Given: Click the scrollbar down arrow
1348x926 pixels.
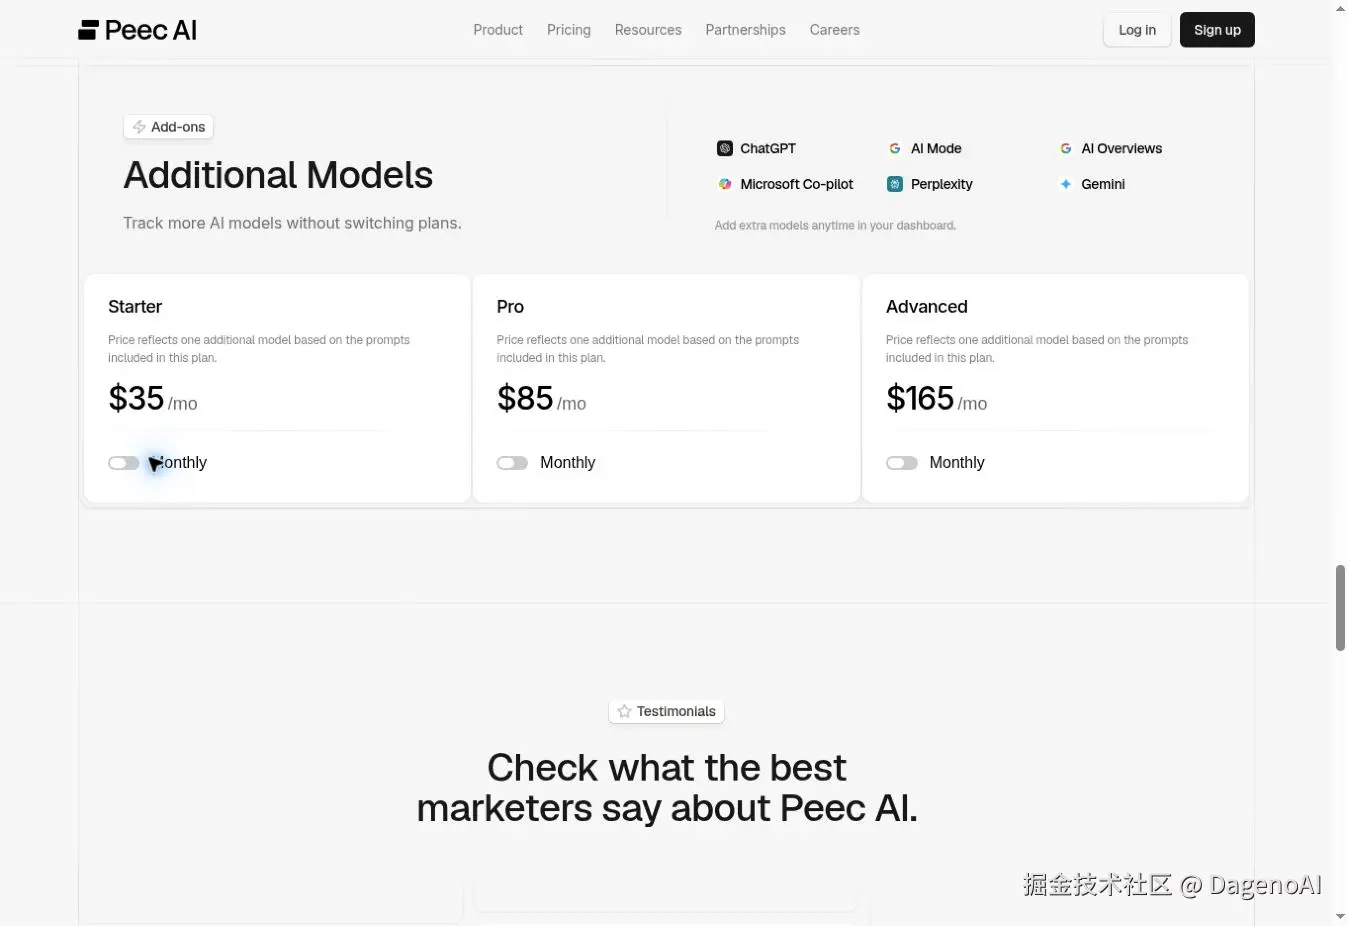Looking at the screenshot, I should [x=1340, y=916].
